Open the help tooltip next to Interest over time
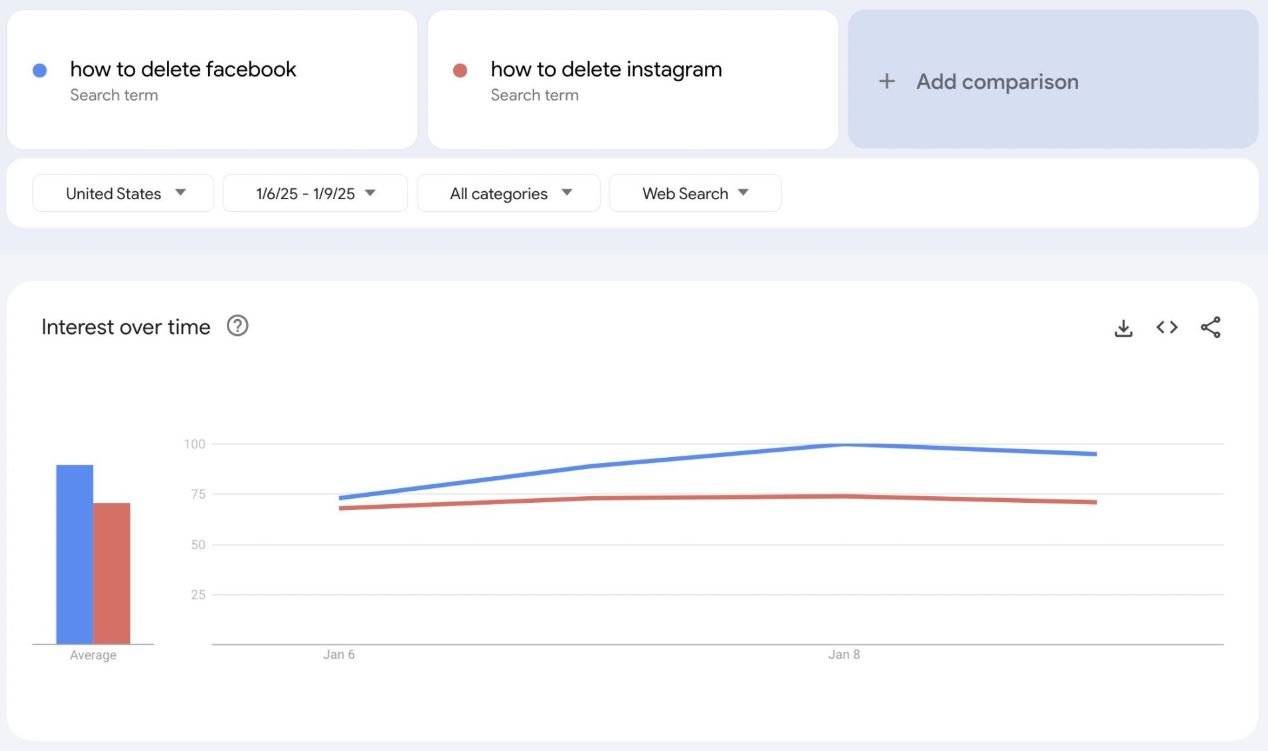 click(x=237, y=325)
